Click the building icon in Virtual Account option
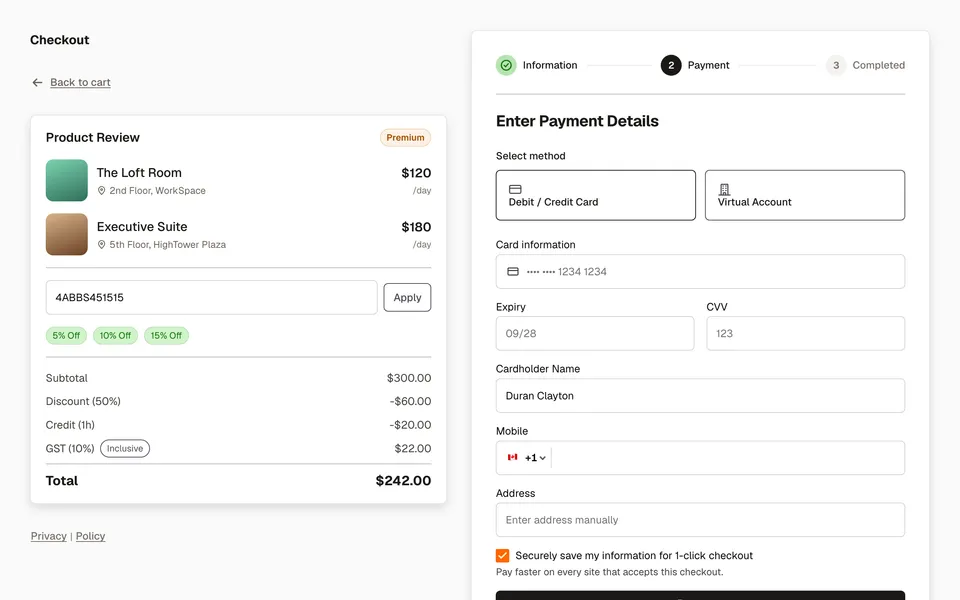 pyautogui.click(x=724, y=189)
